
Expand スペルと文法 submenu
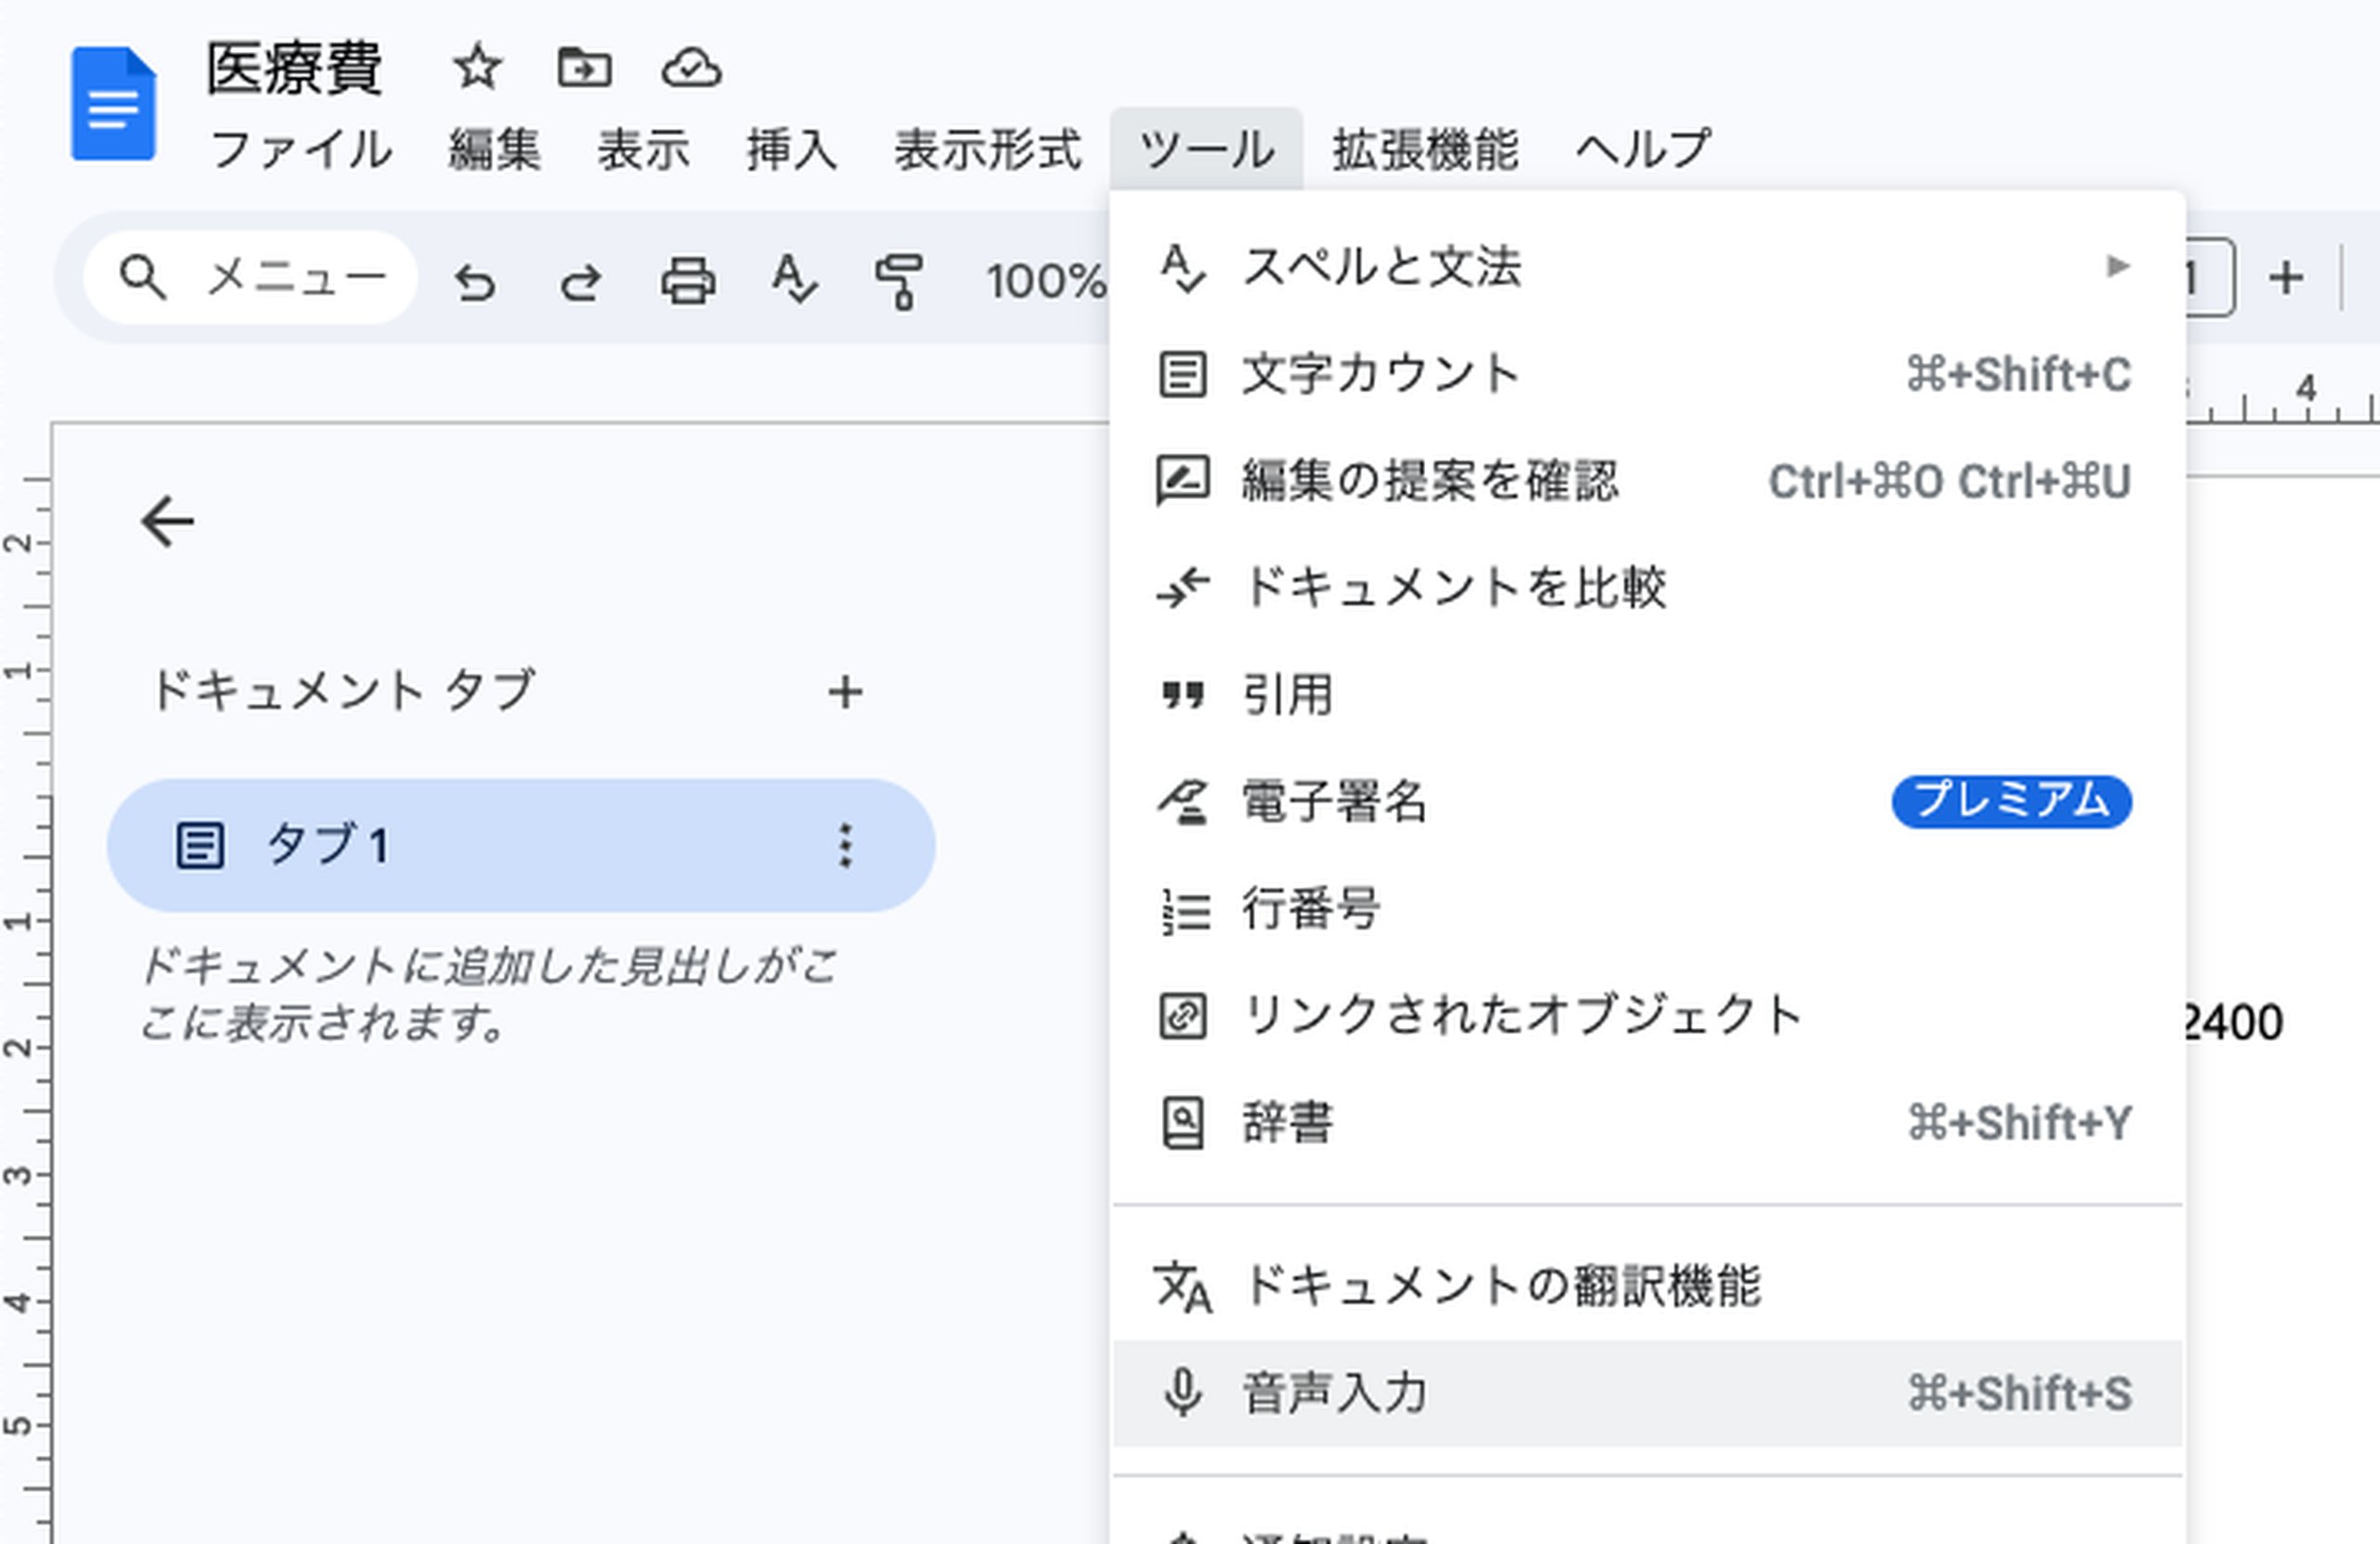pyautogui.click(x=1647, y=267)
